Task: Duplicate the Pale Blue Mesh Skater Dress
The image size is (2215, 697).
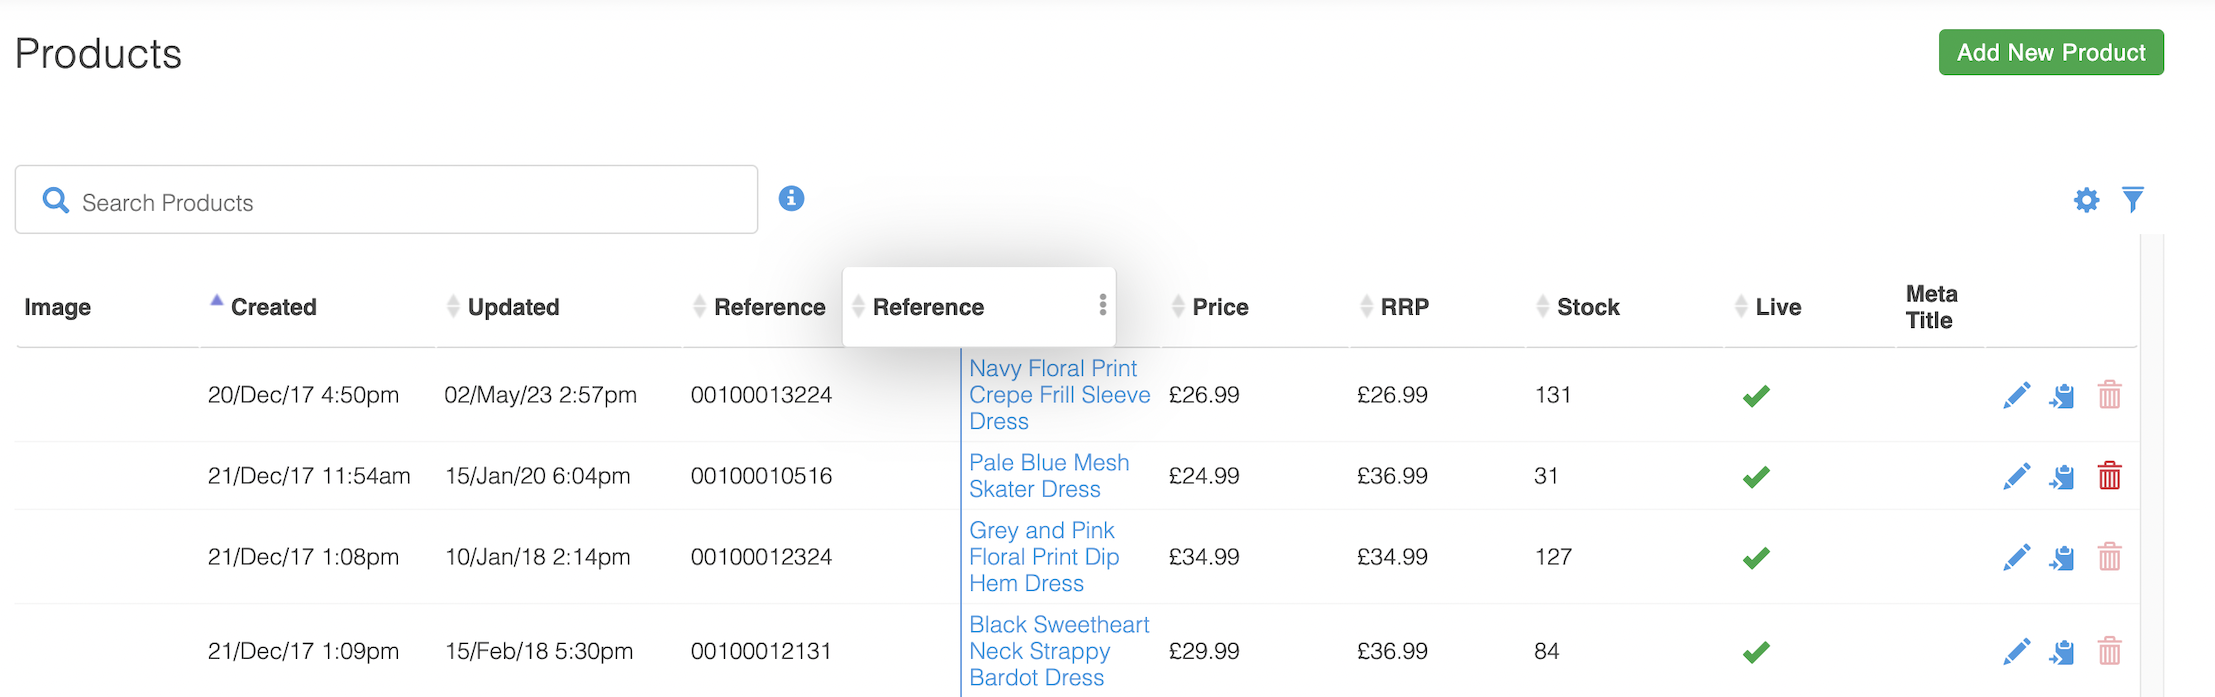Action: (2062, 477)
